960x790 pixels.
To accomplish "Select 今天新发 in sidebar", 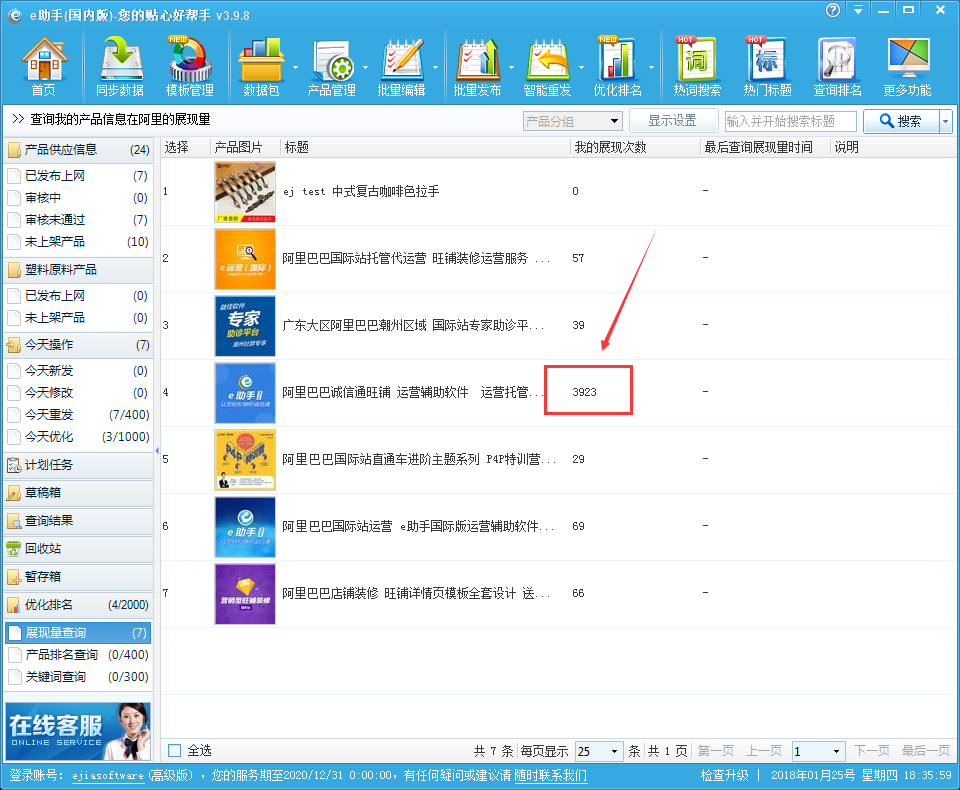I will click(78, 371).
